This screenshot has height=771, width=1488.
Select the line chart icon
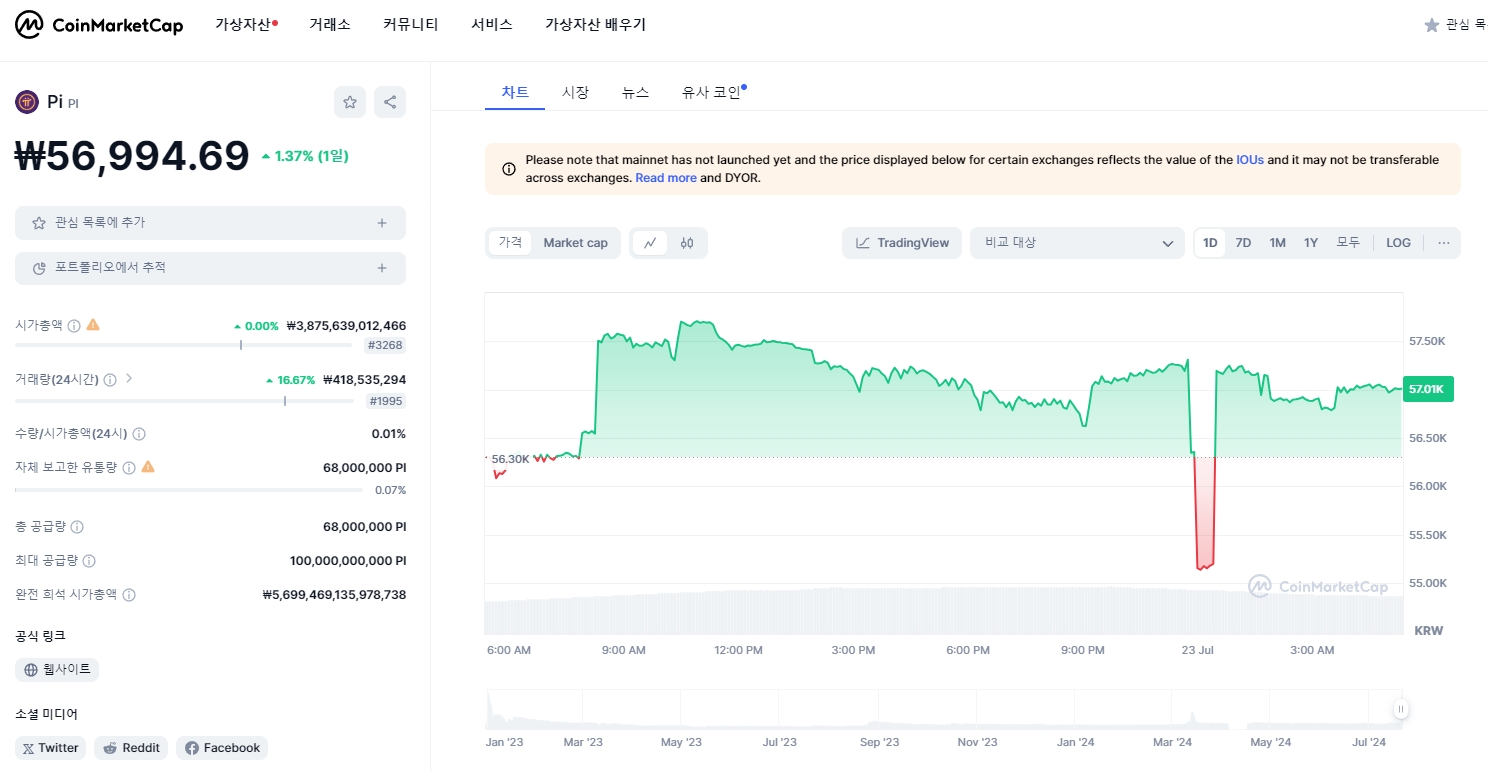pos(650,243)
